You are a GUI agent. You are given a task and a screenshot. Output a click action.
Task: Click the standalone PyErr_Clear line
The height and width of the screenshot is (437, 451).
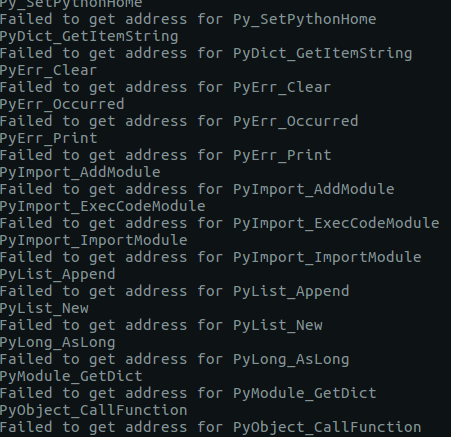pyautogui.click(x=49, y=70)
